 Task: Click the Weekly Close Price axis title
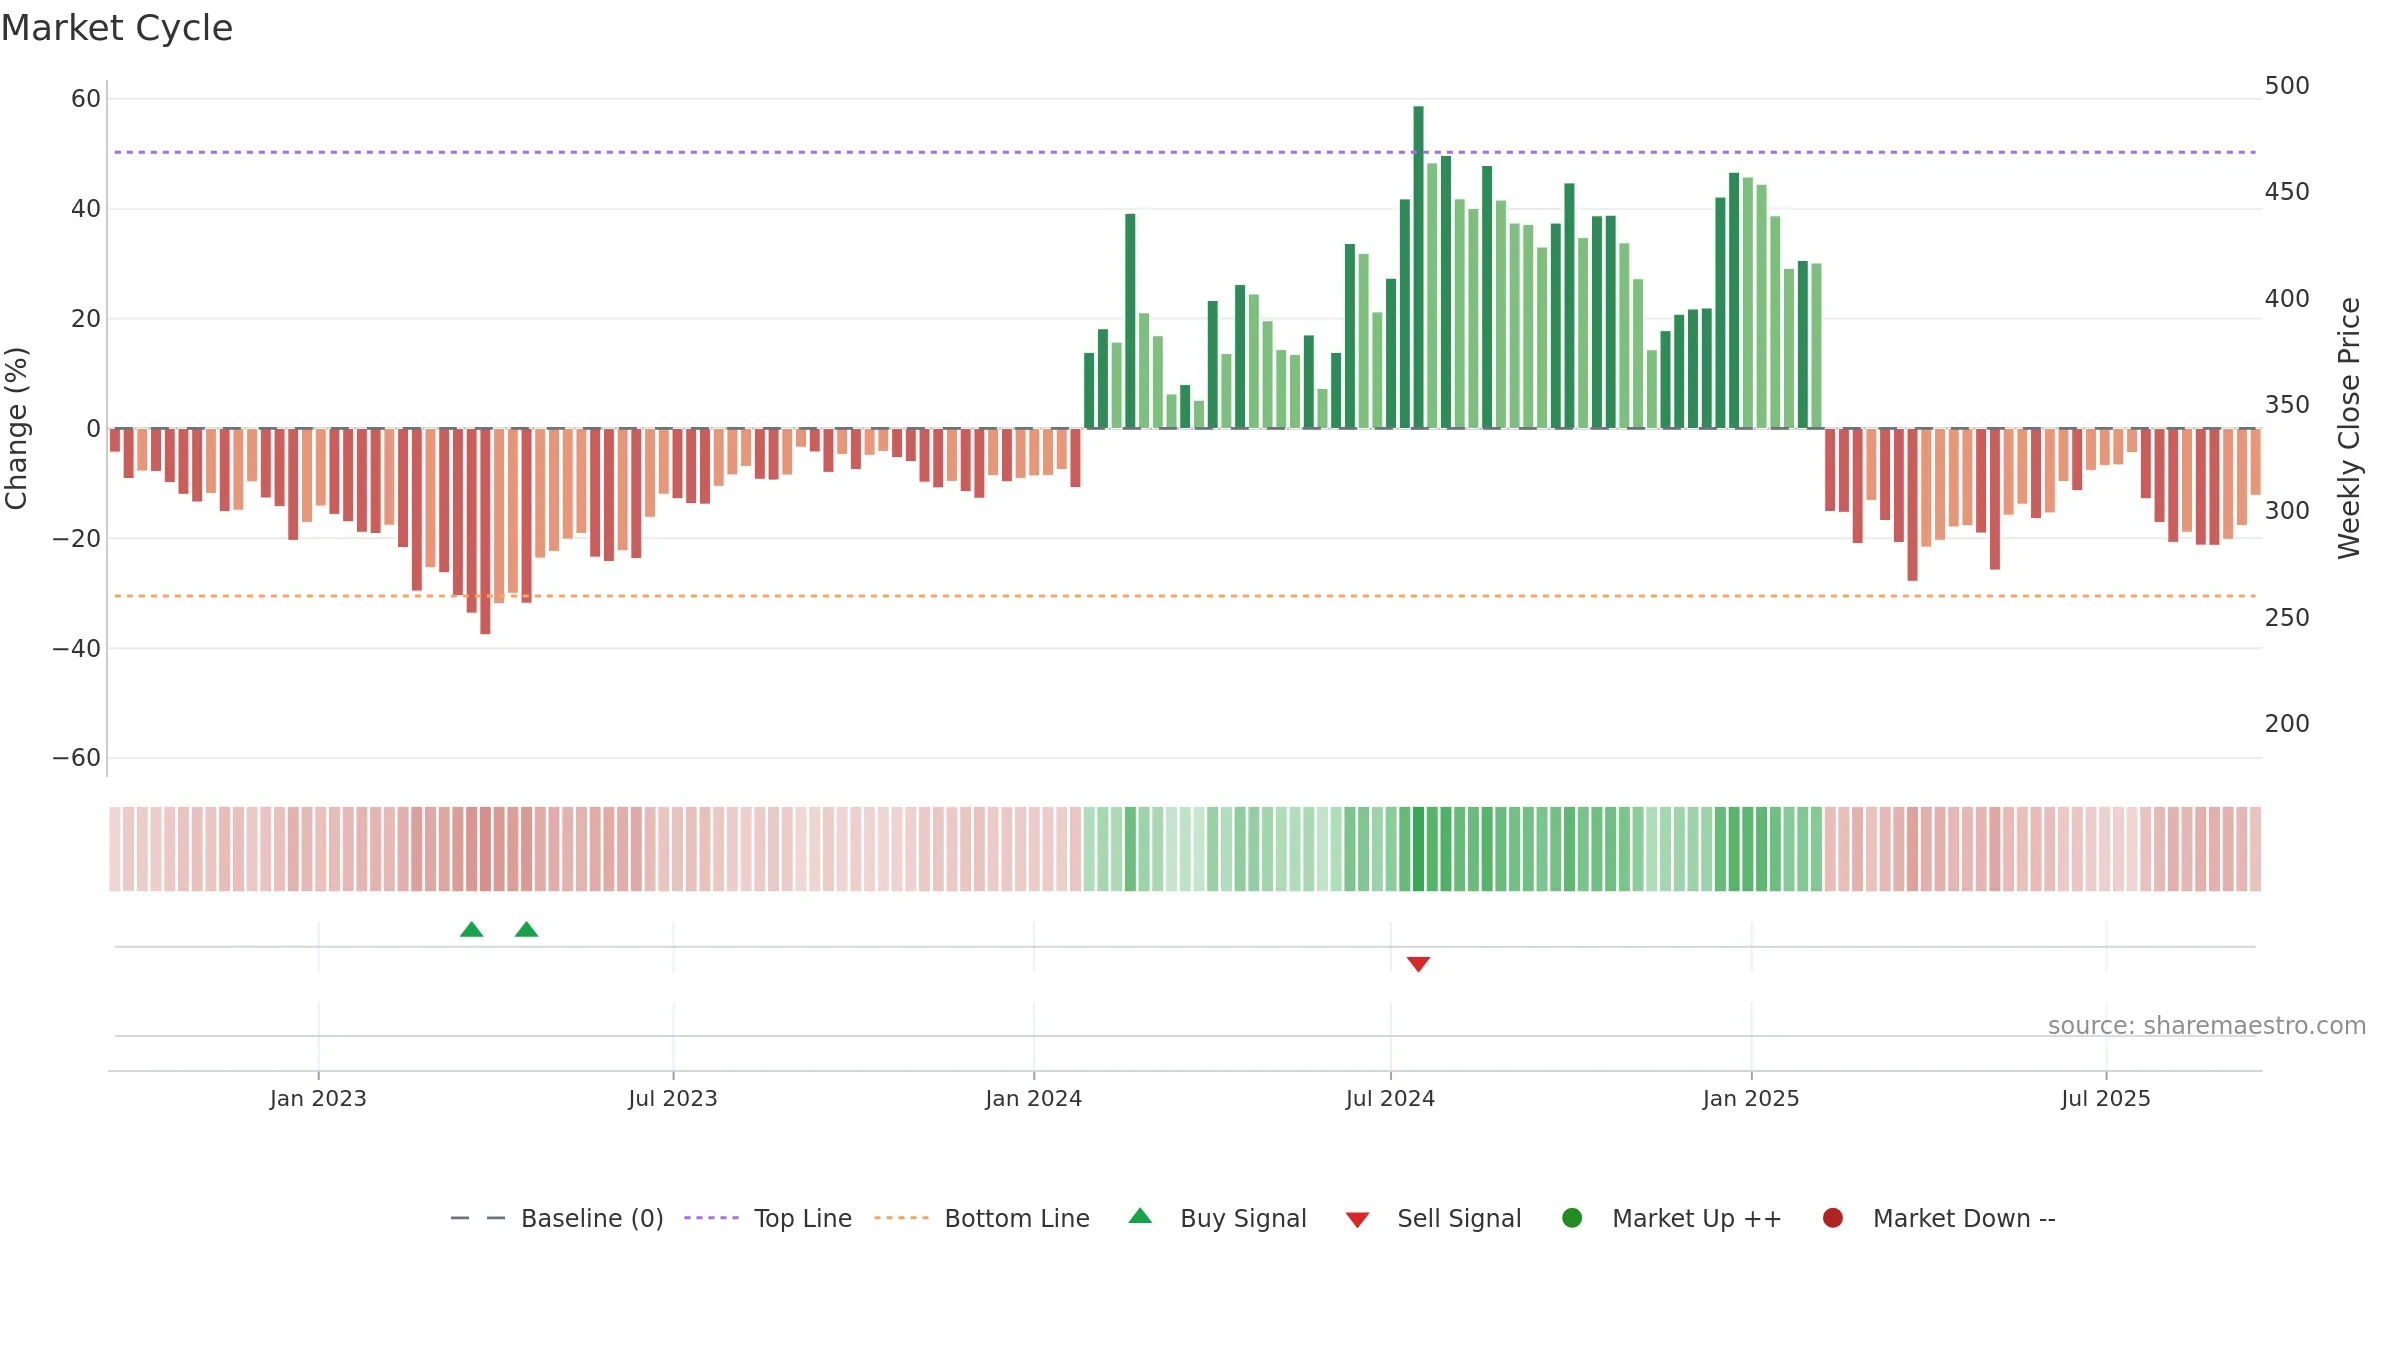(x=2349, y=428)
